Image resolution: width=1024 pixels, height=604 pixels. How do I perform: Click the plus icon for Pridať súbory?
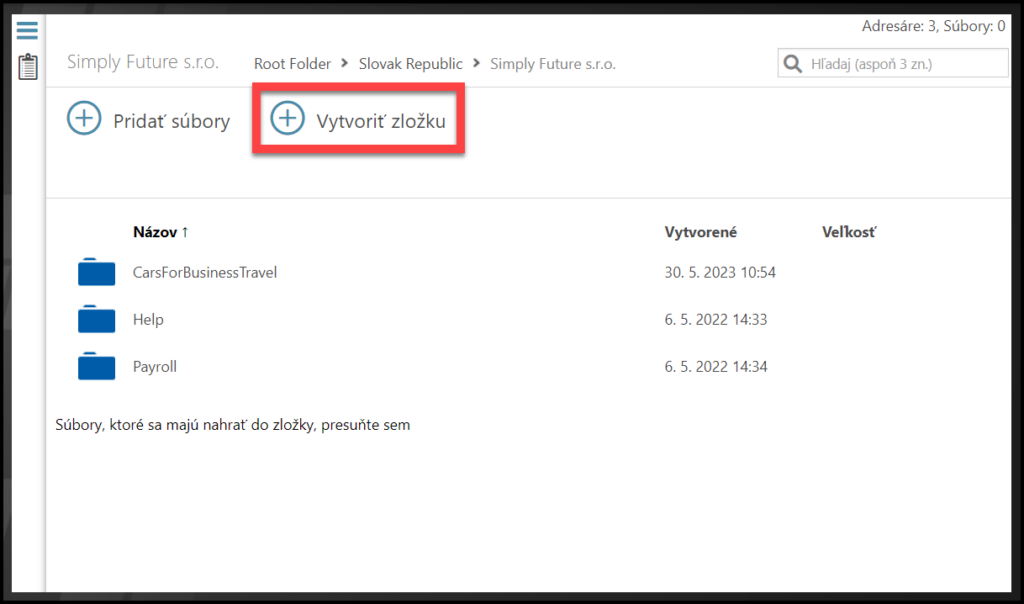click(84, 119)
